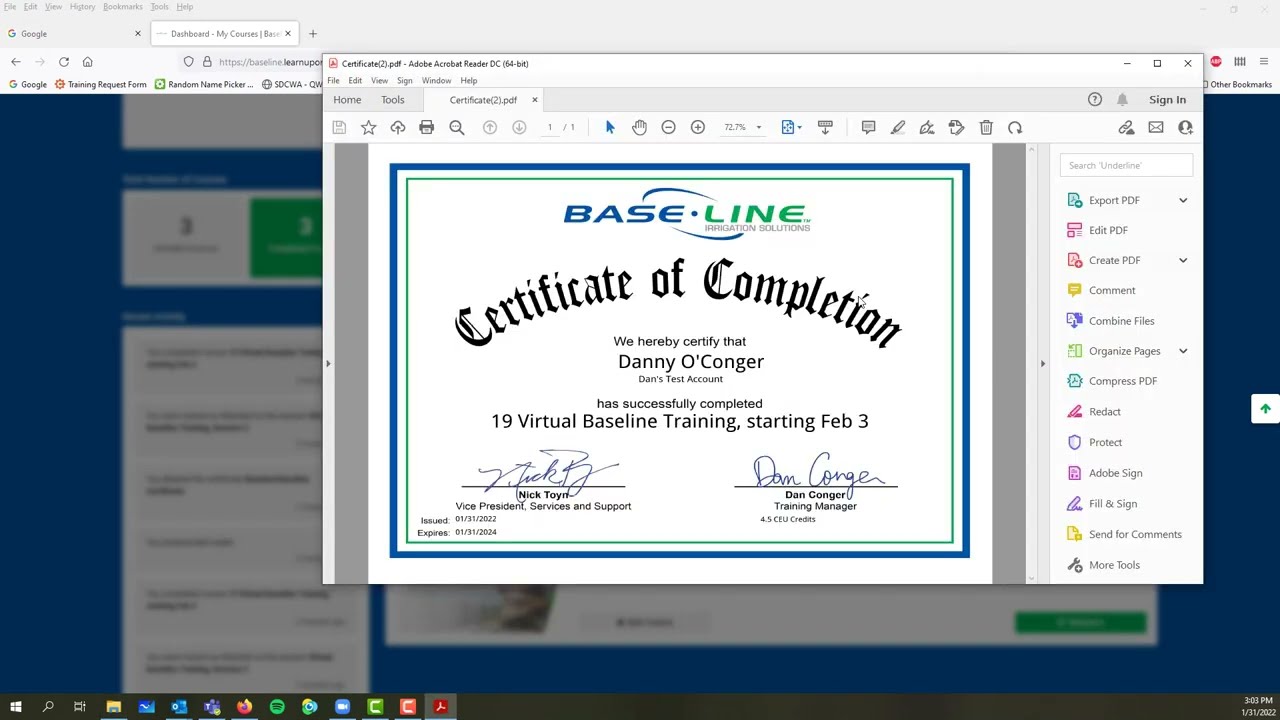1280x720 pixels.
Task: Click the upload to cloud icon
Action: point(398,128)
